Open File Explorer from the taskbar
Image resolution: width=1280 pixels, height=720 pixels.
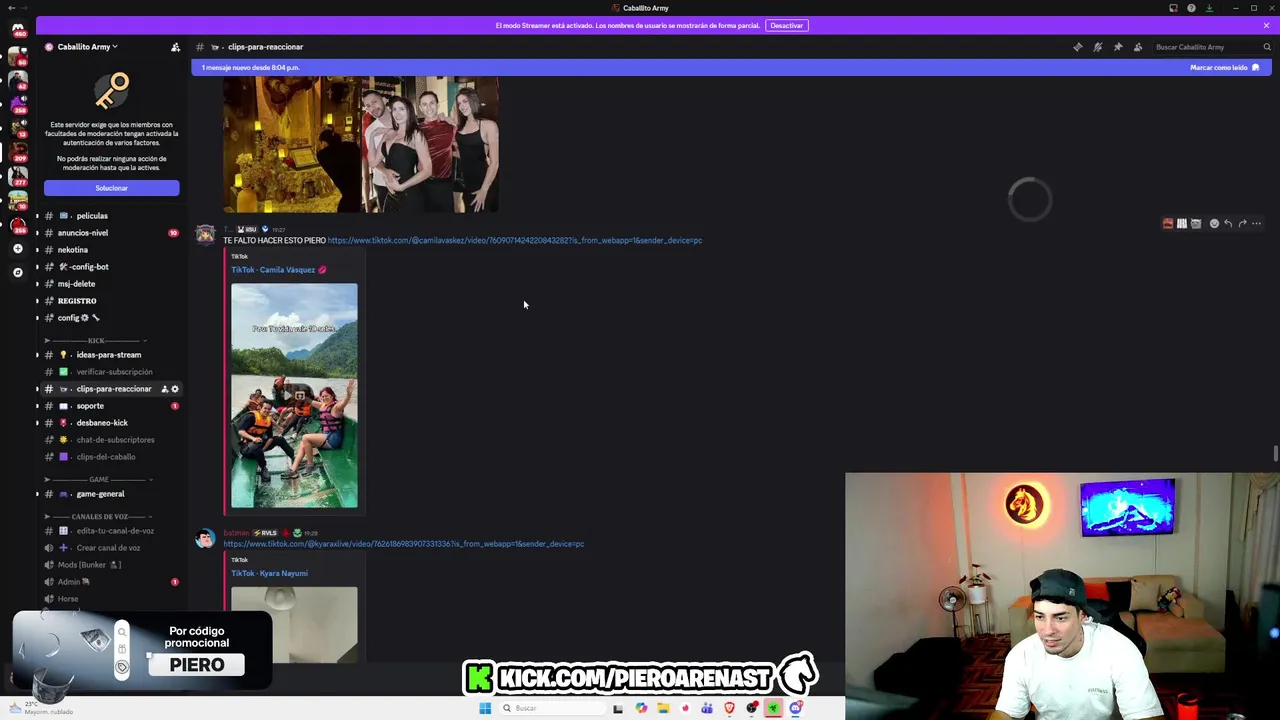tap(663, 708)
